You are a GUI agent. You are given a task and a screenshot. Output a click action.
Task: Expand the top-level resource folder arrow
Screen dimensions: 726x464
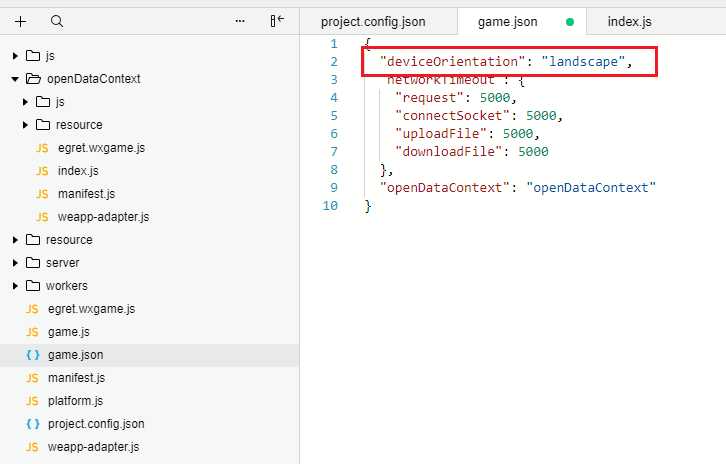pyautogui.click(x=15, y=240)
